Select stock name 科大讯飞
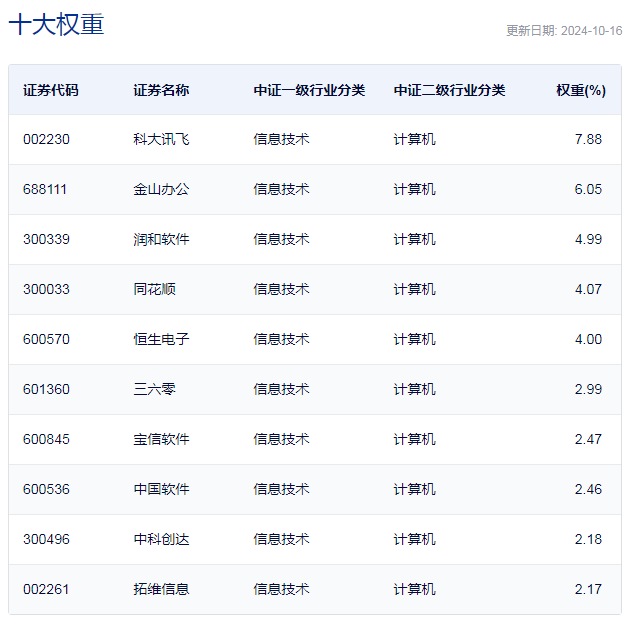 coord(161,139)
